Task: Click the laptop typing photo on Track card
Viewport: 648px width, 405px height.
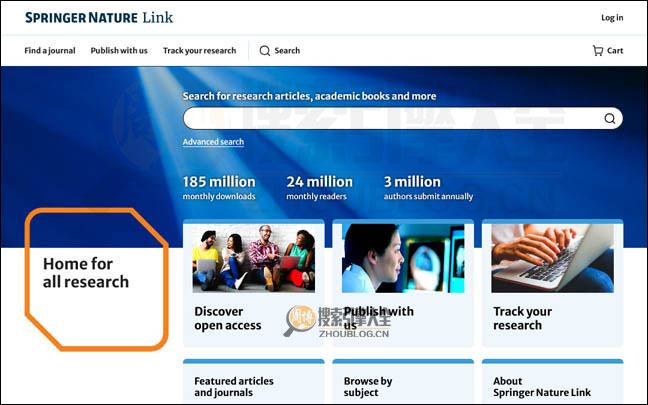Action: click(553, 258)
